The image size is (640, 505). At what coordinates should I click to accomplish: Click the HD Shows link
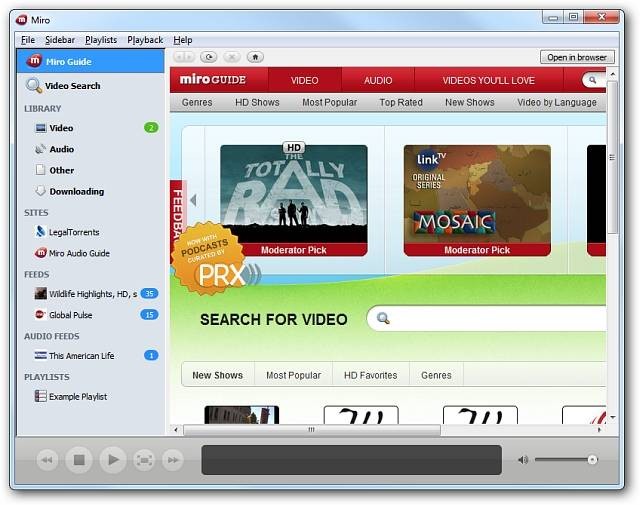coord(257,102)
